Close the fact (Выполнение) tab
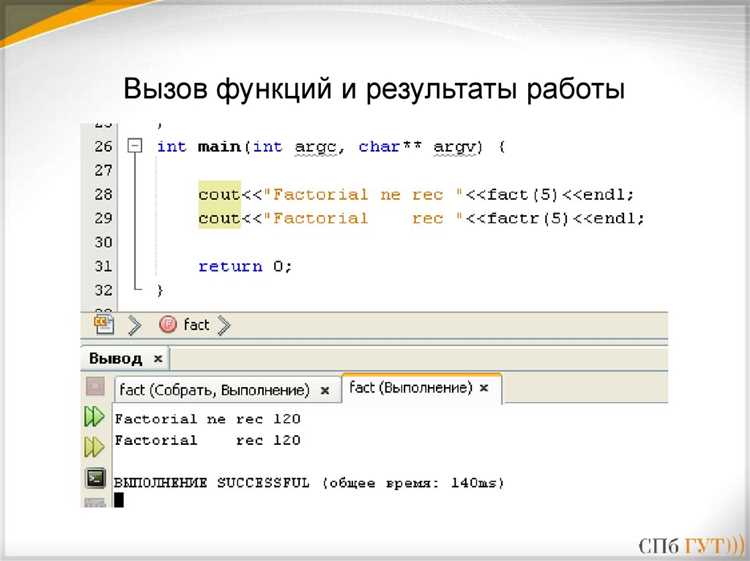 [x=484, y=387]
